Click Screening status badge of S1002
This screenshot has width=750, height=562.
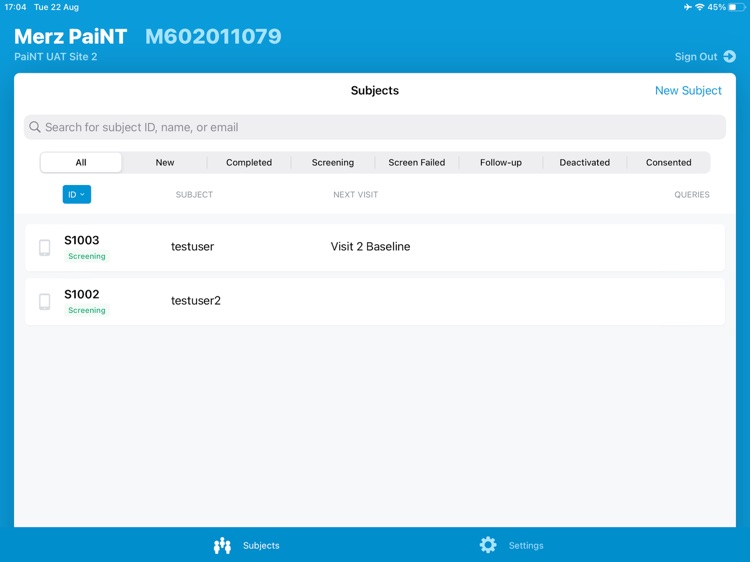(87, 310)
